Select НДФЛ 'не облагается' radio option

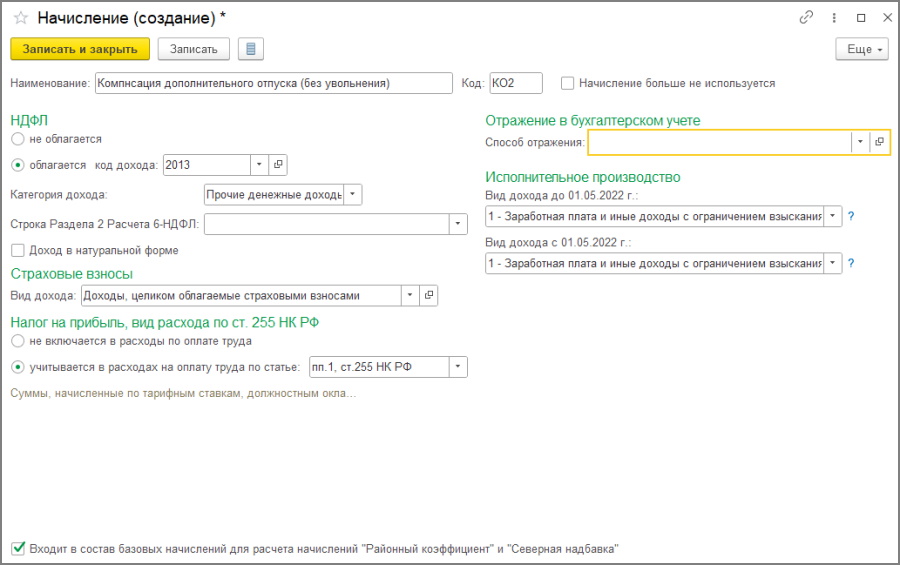(18, 139)
